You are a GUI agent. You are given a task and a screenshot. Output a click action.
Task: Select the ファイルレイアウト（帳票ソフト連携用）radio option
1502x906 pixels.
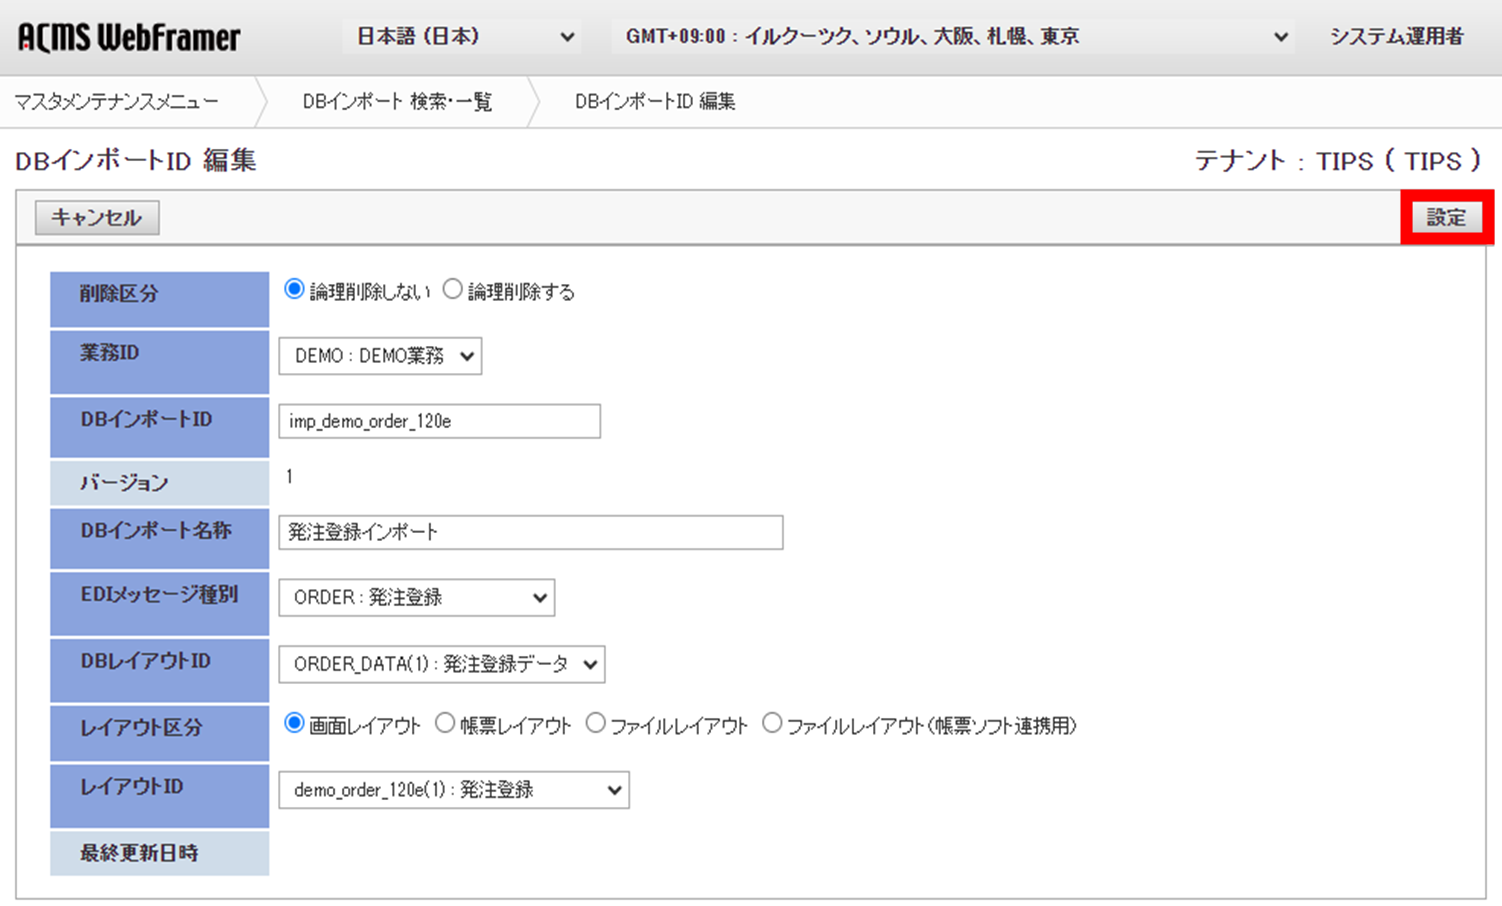(x=772, y=722)
